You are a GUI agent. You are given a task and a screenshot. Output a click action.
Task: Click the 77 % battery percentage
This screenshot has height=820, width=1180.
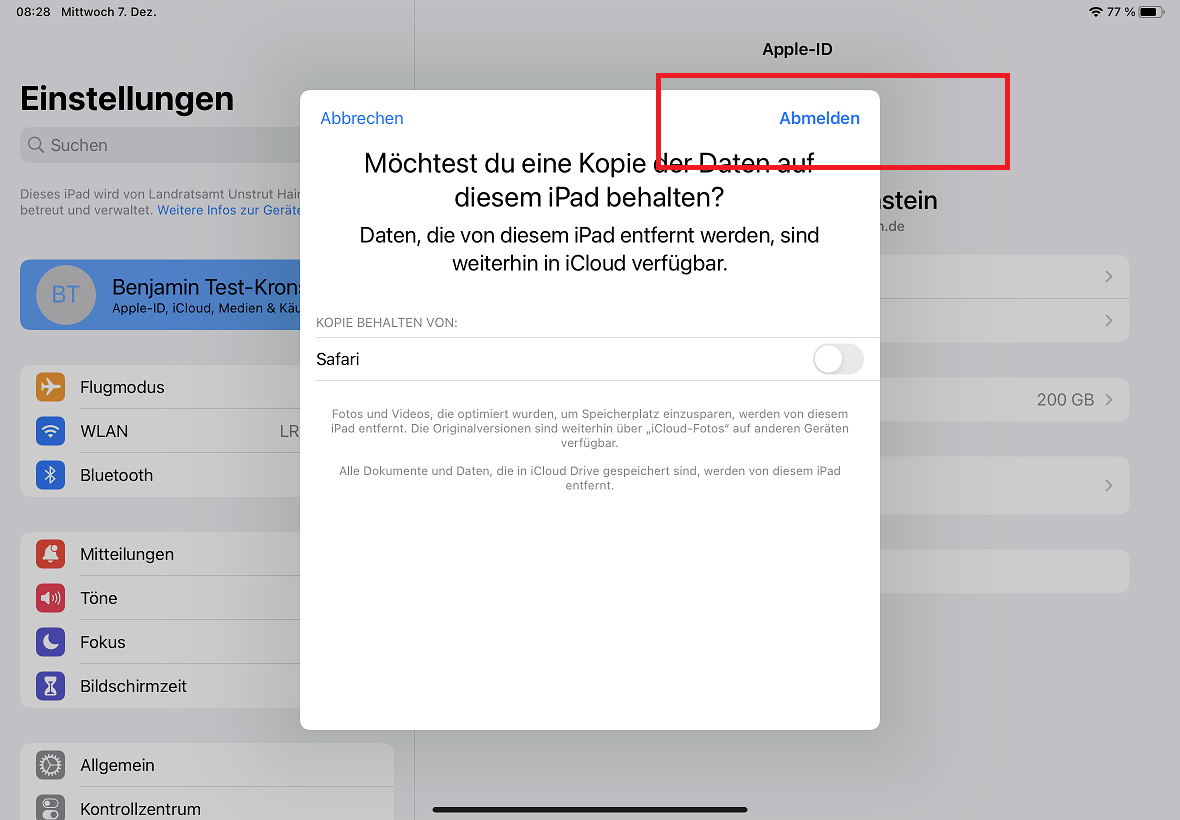(1121, 12)
